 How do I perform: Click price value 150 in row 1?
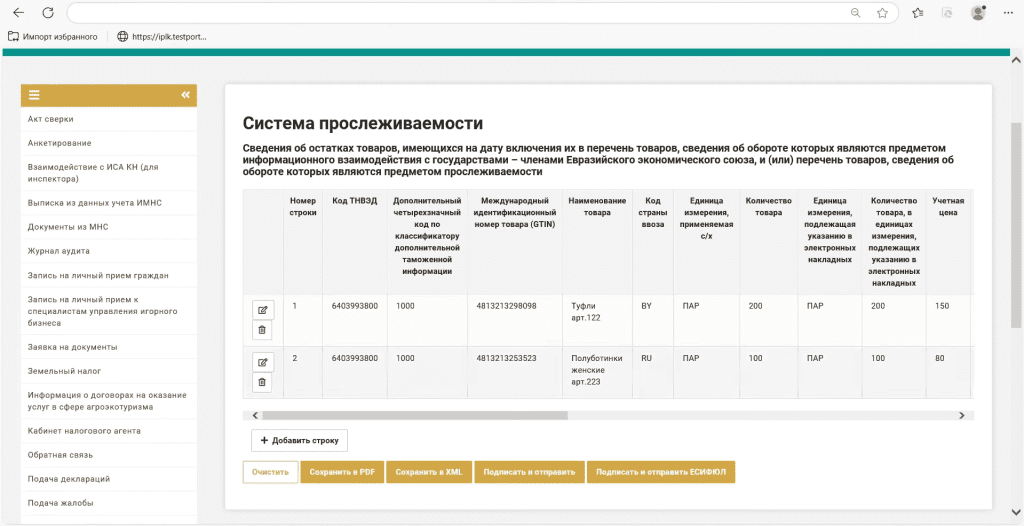(942, 306)
